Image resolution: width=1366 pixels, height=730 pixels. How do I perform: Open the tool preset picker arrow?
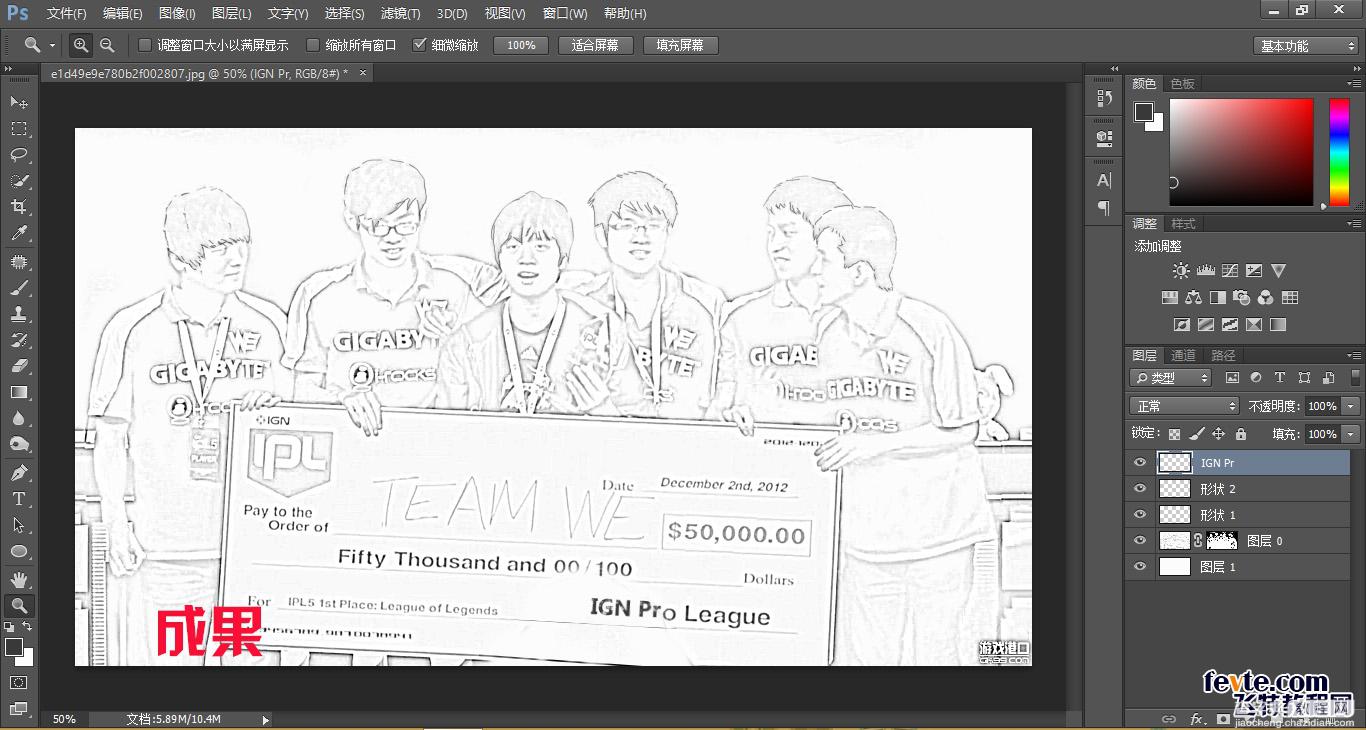click(x=53, y=46)
